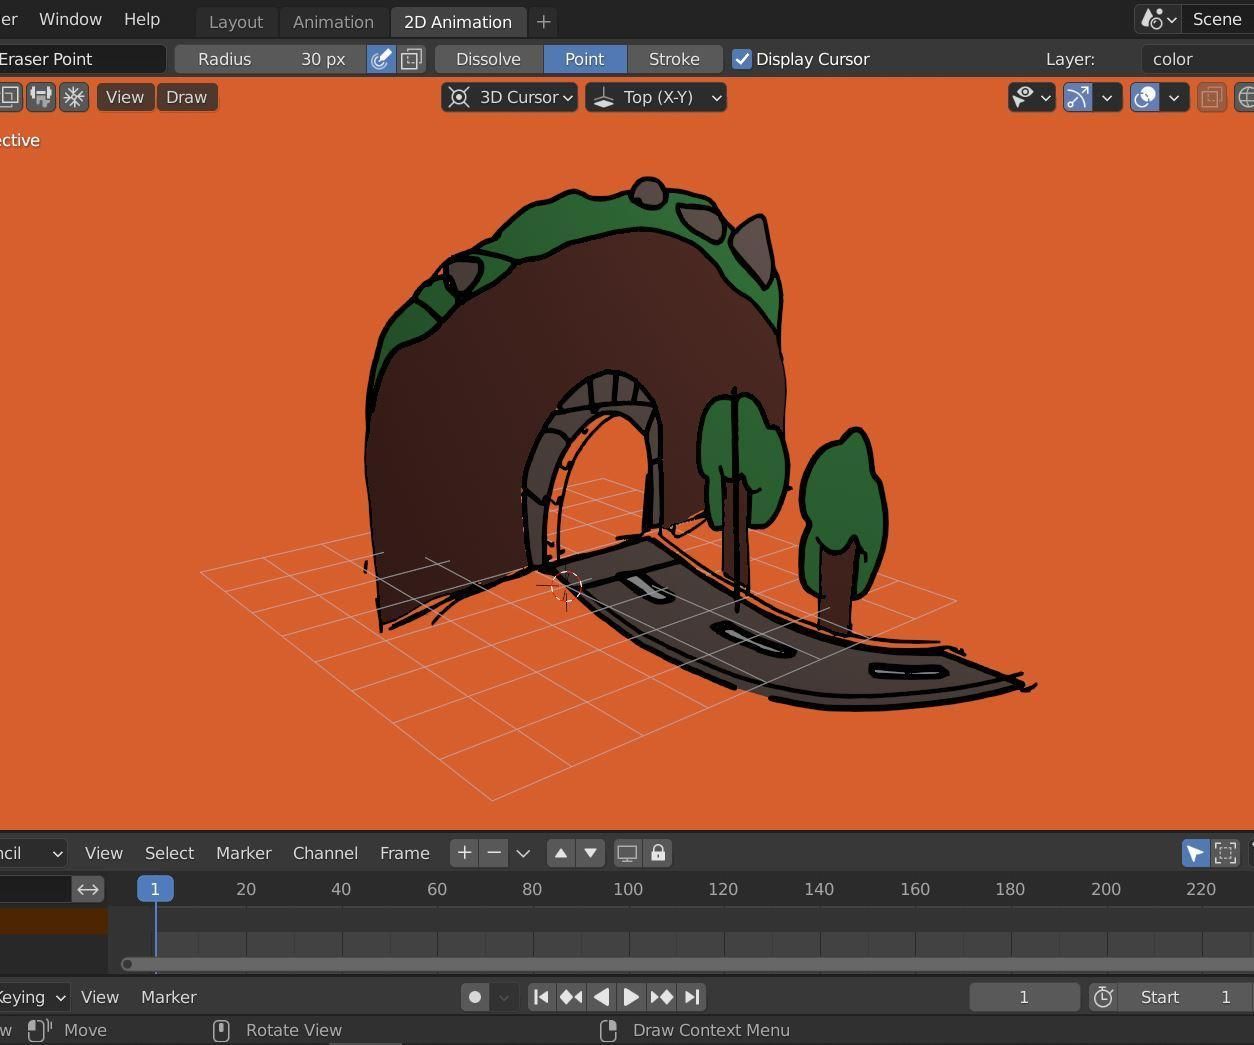Click the snowflake freeze icon in the toolbar
1254x1045 pixels.
75,97
